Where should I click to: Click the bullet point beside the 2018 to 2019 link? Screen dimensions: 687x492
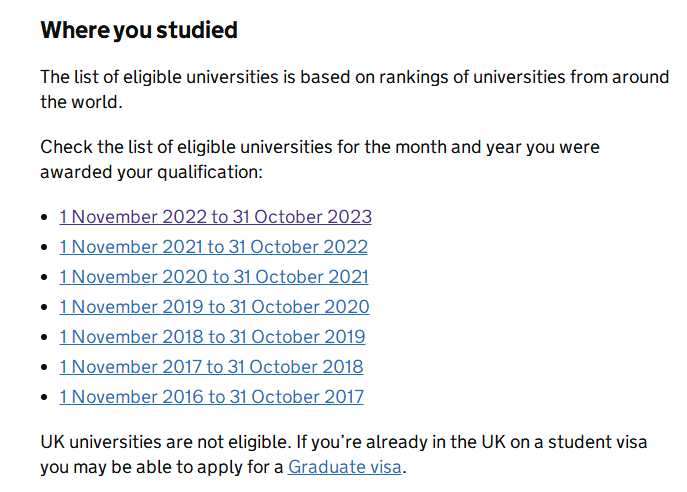(44, 337)
